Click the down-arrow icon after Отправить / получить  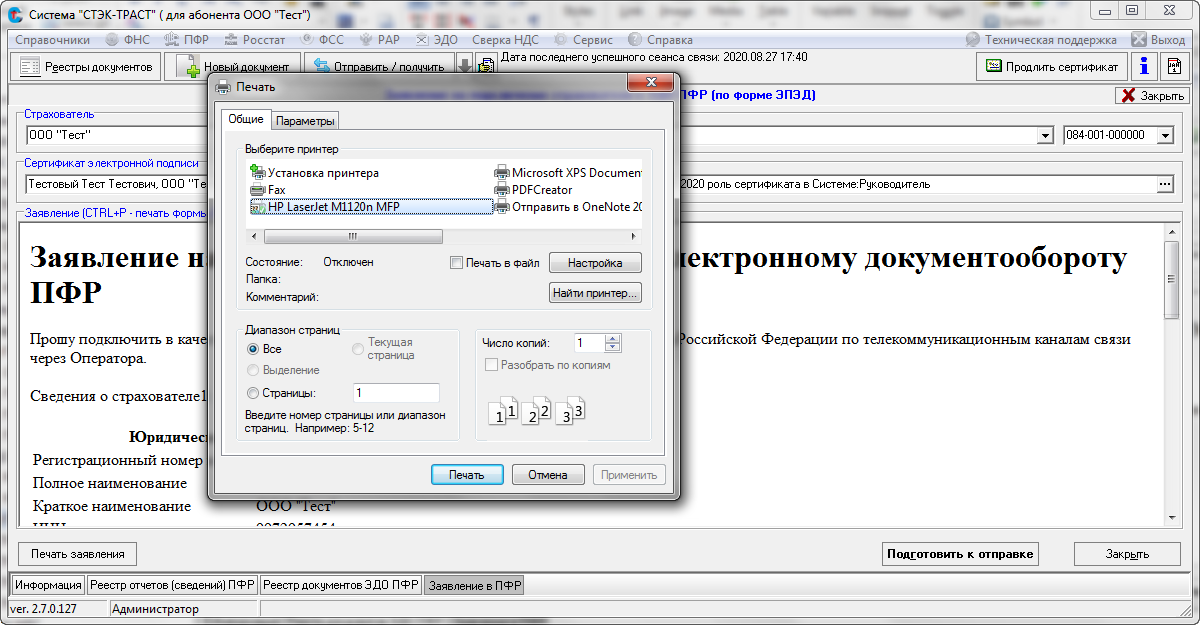(464, 66)
